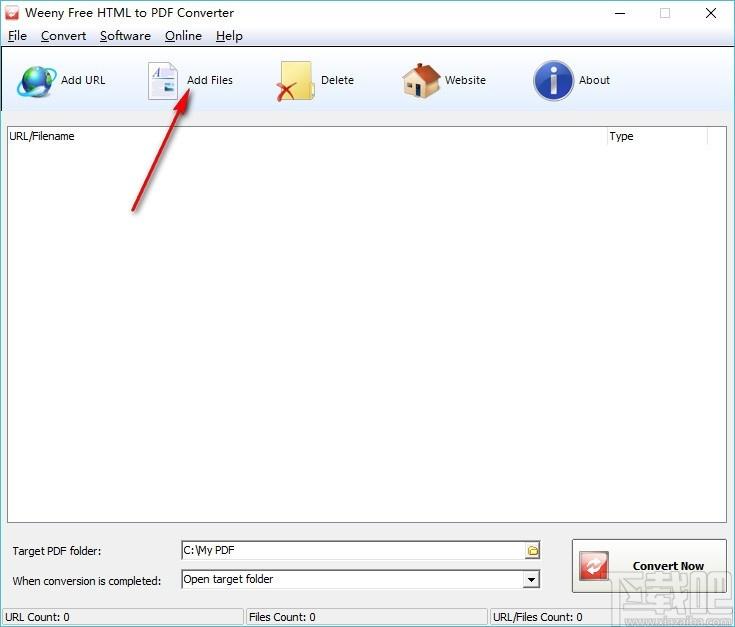Close the converter window
735x627 pixels.
tap(711, 13)
